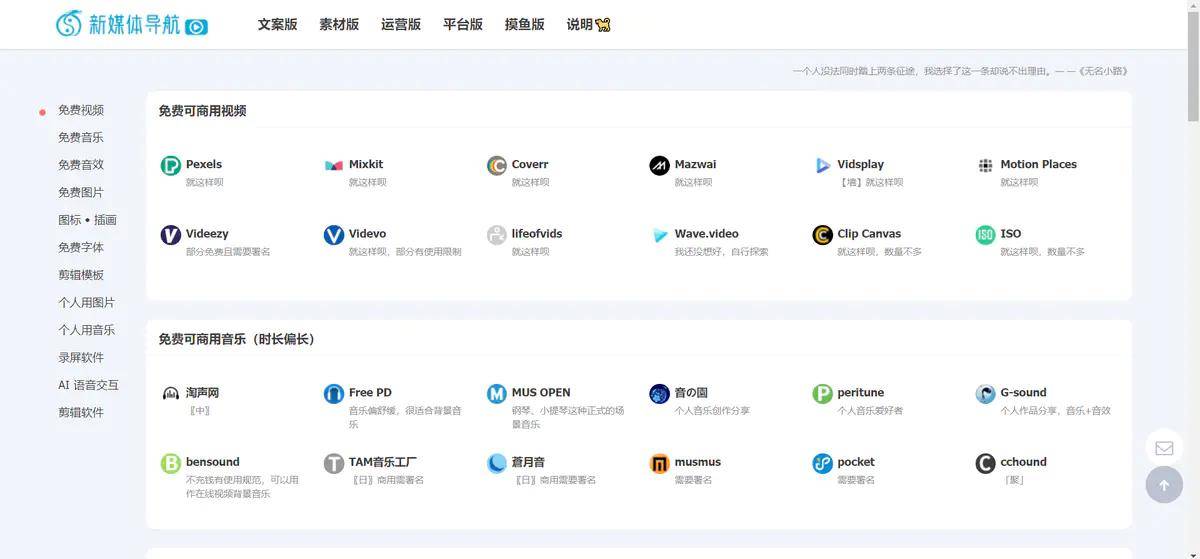1200x559 pixels.
Task: Jump to 剪辑模板 sidebar category
Action: tap(81, 275)
